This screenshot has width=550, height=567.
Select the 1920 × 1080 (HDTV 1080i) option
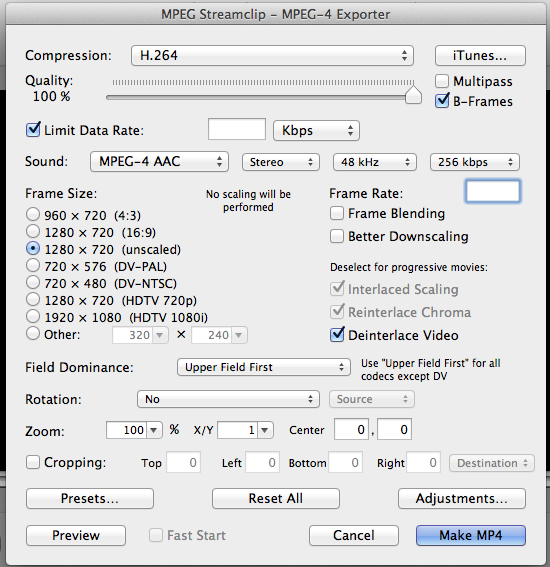coord(33,316)
